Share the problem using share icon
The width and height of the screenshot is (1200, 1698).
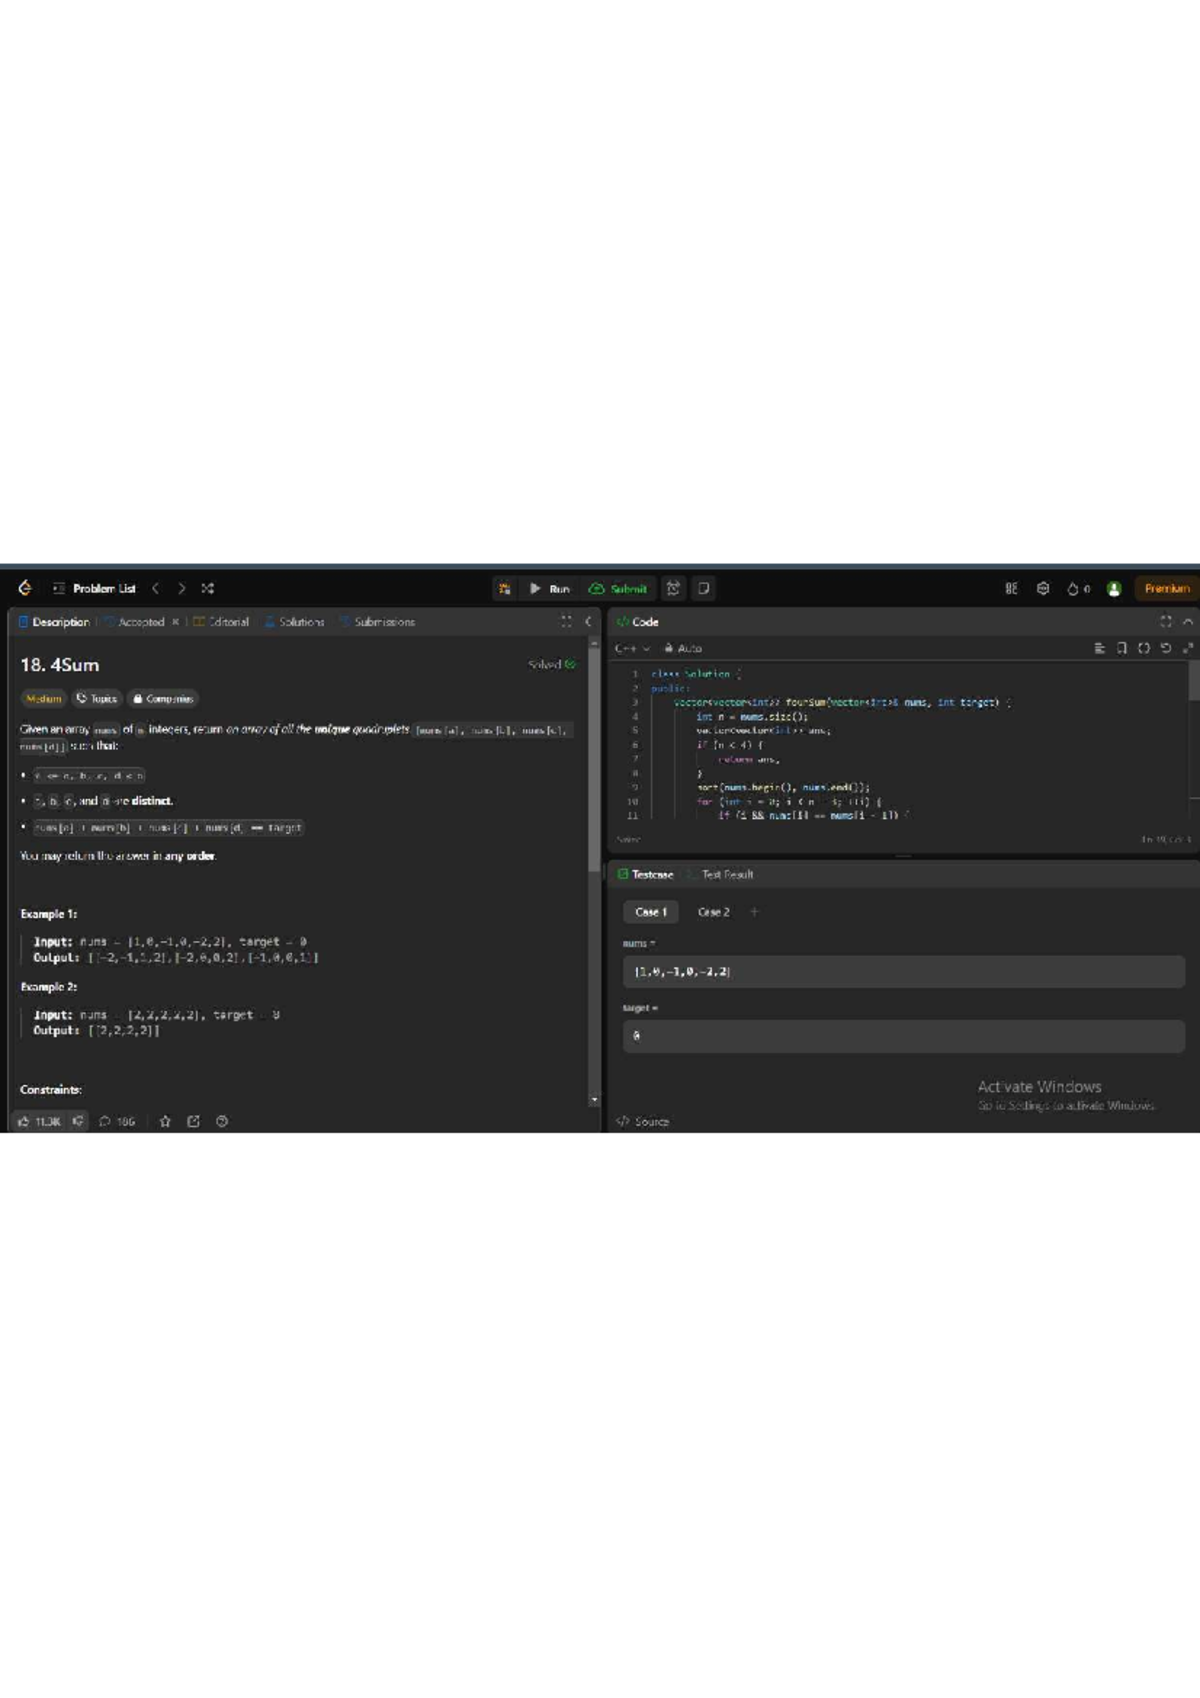(193, 1121)
